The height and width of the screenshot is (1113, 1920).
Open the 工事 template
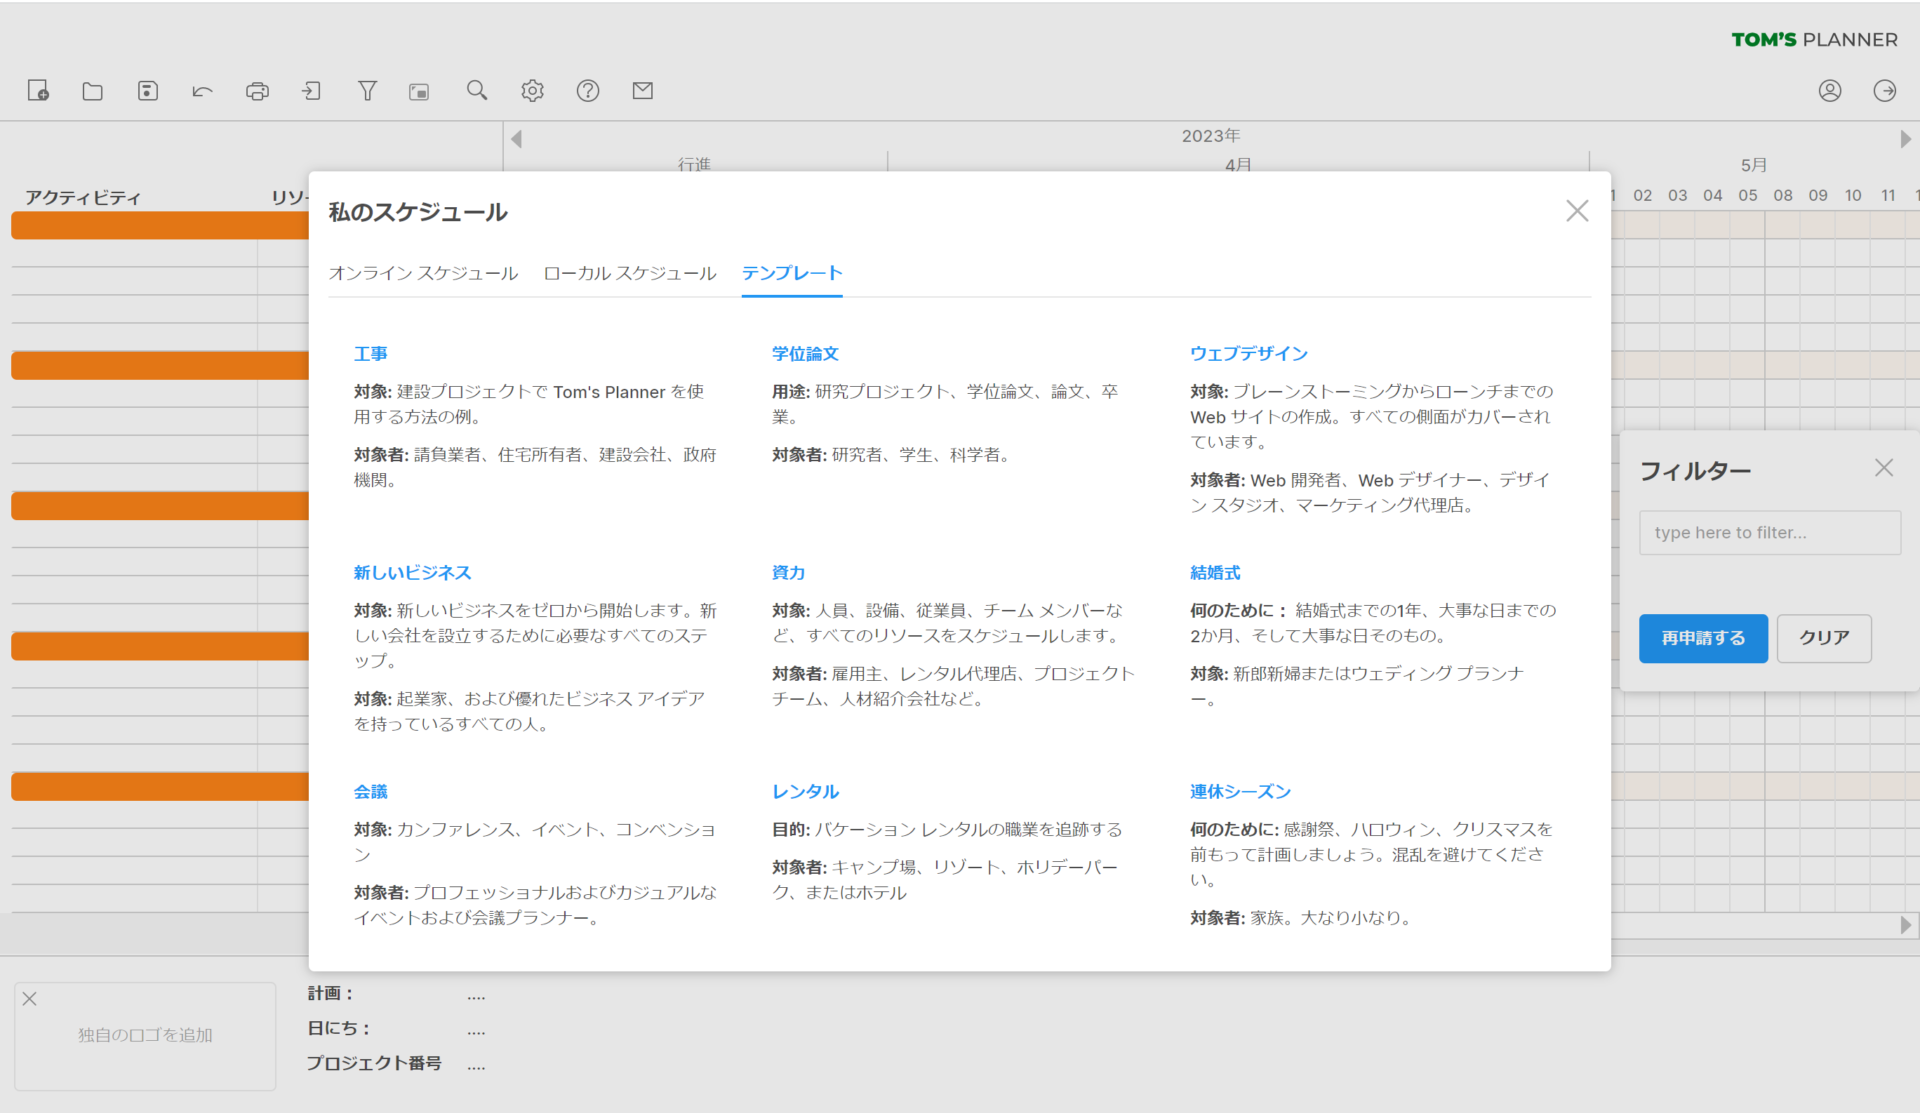371,354
